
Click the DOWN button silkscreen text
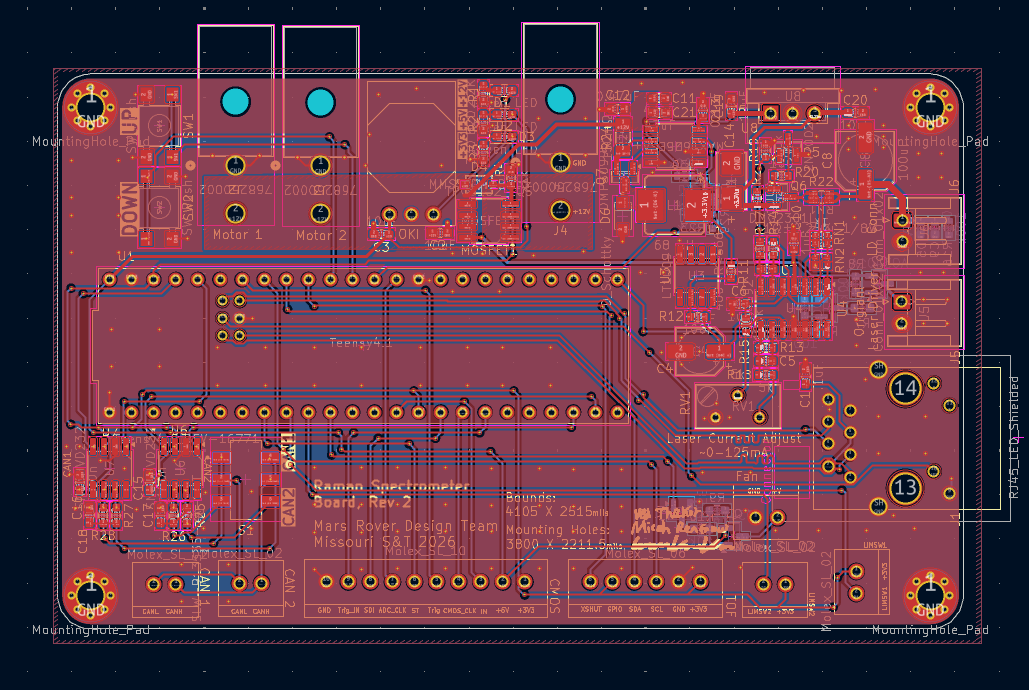[129, 208]
